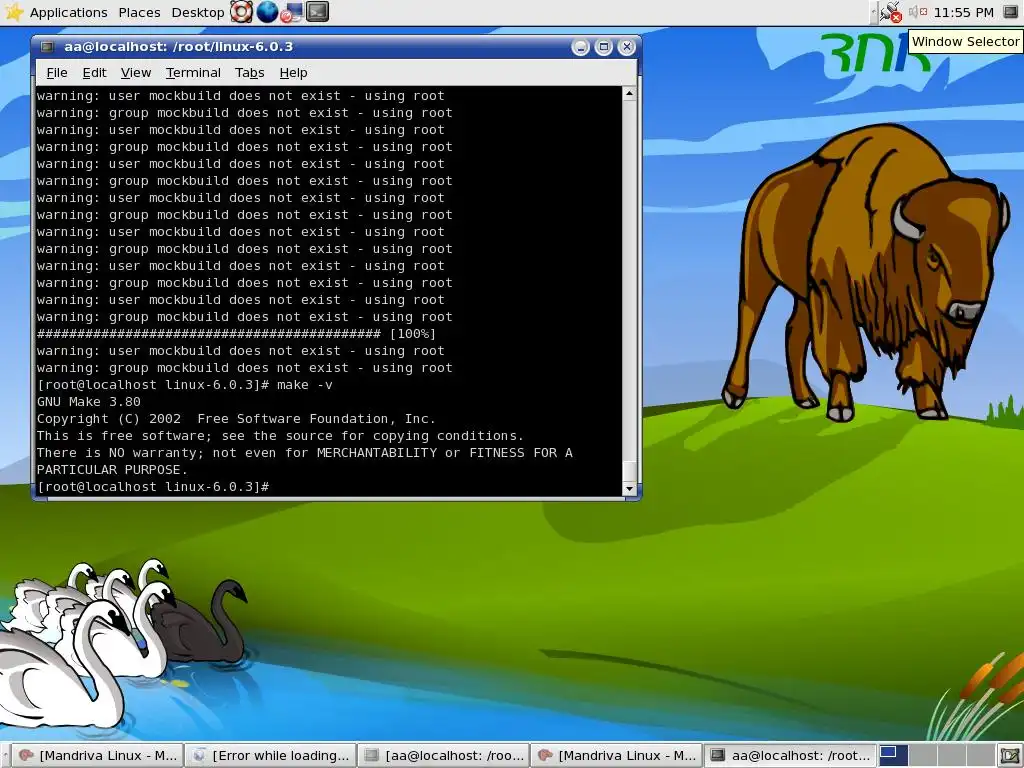Click the terminal scrollbar thumb
This screenshot has width=1024, height=768.
click(x=630, y=470)
